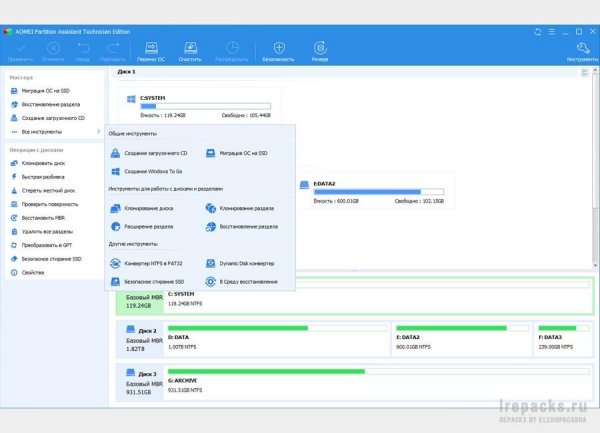Click the Назад undo arrow
Viewport: 600px width, 433px height.
point(83,52)
